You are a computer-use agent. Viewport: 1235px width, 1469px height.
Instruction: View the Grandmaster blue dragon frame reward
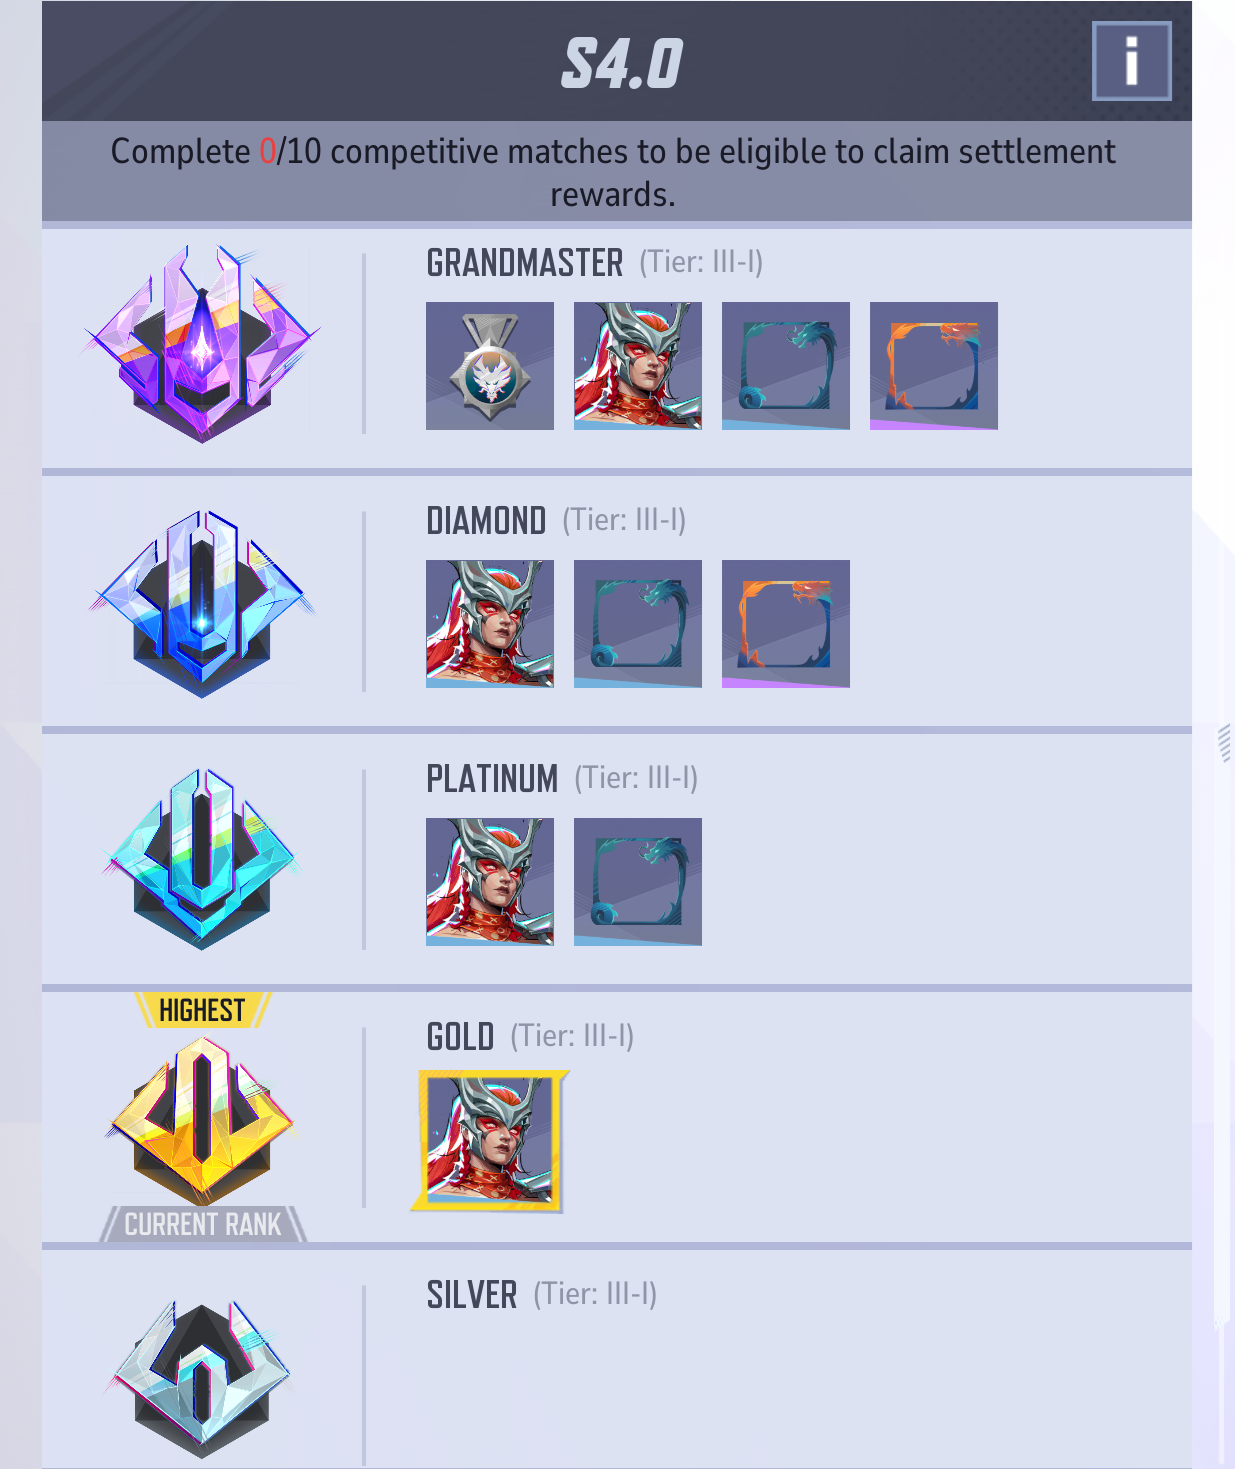coord(786,366)
